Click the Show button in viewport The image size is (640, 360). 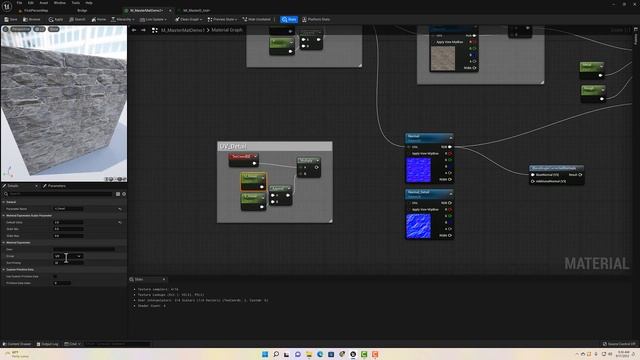[x=54, y=29]
